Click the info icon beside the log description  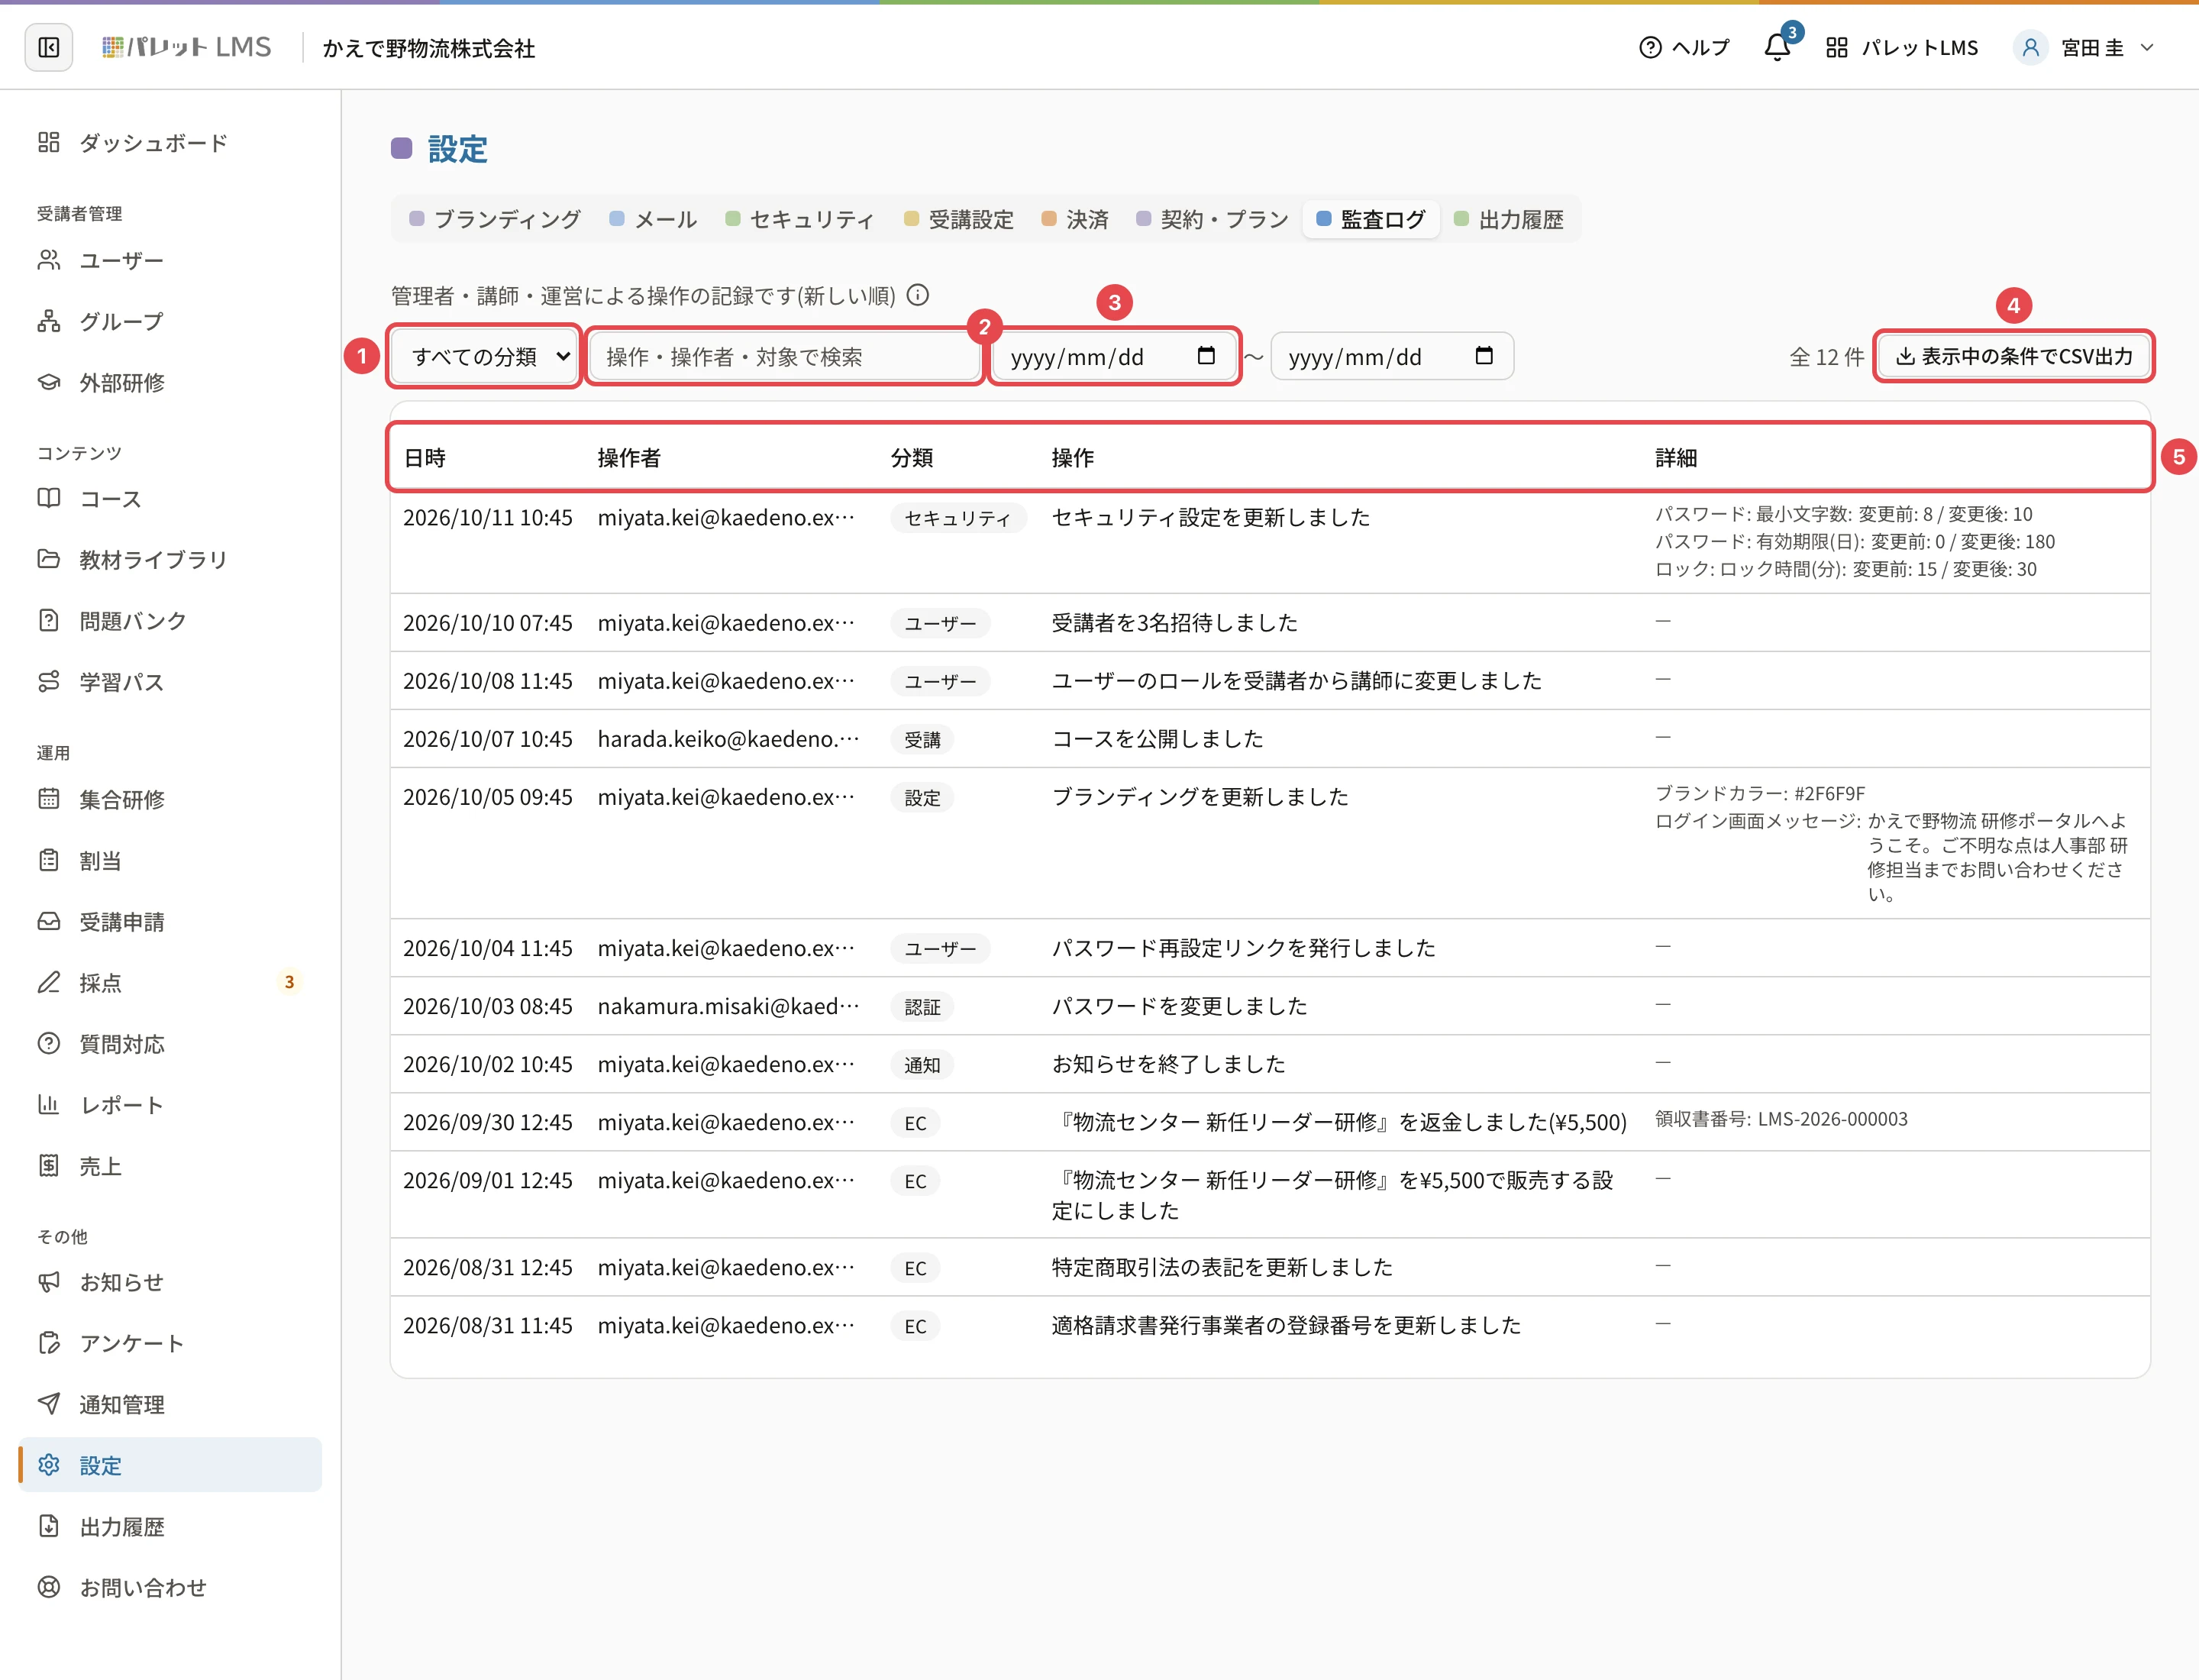tap(917, 295)
